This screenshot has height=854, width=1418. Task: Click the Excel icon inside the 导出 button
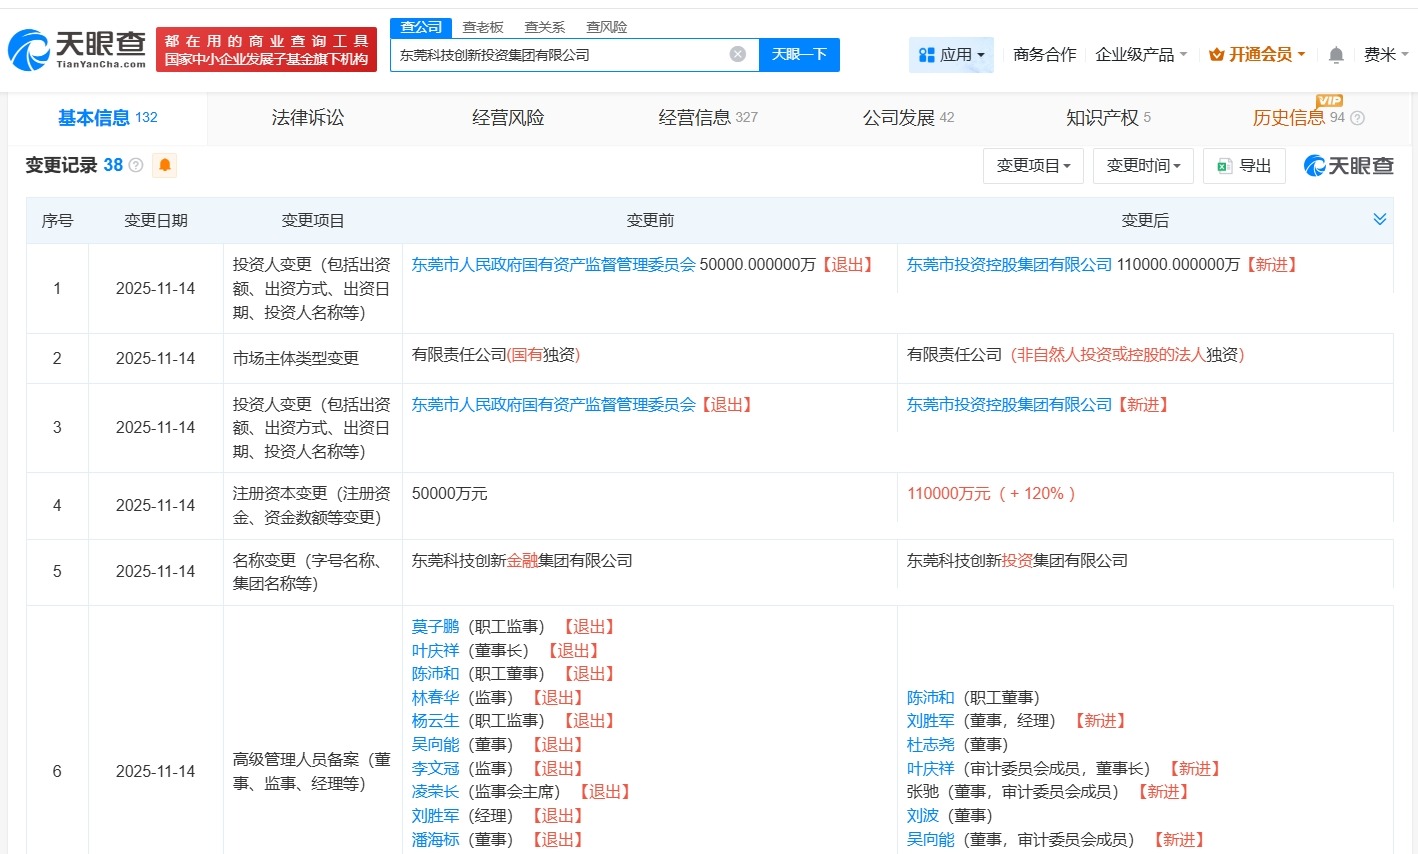(1226, 166)
